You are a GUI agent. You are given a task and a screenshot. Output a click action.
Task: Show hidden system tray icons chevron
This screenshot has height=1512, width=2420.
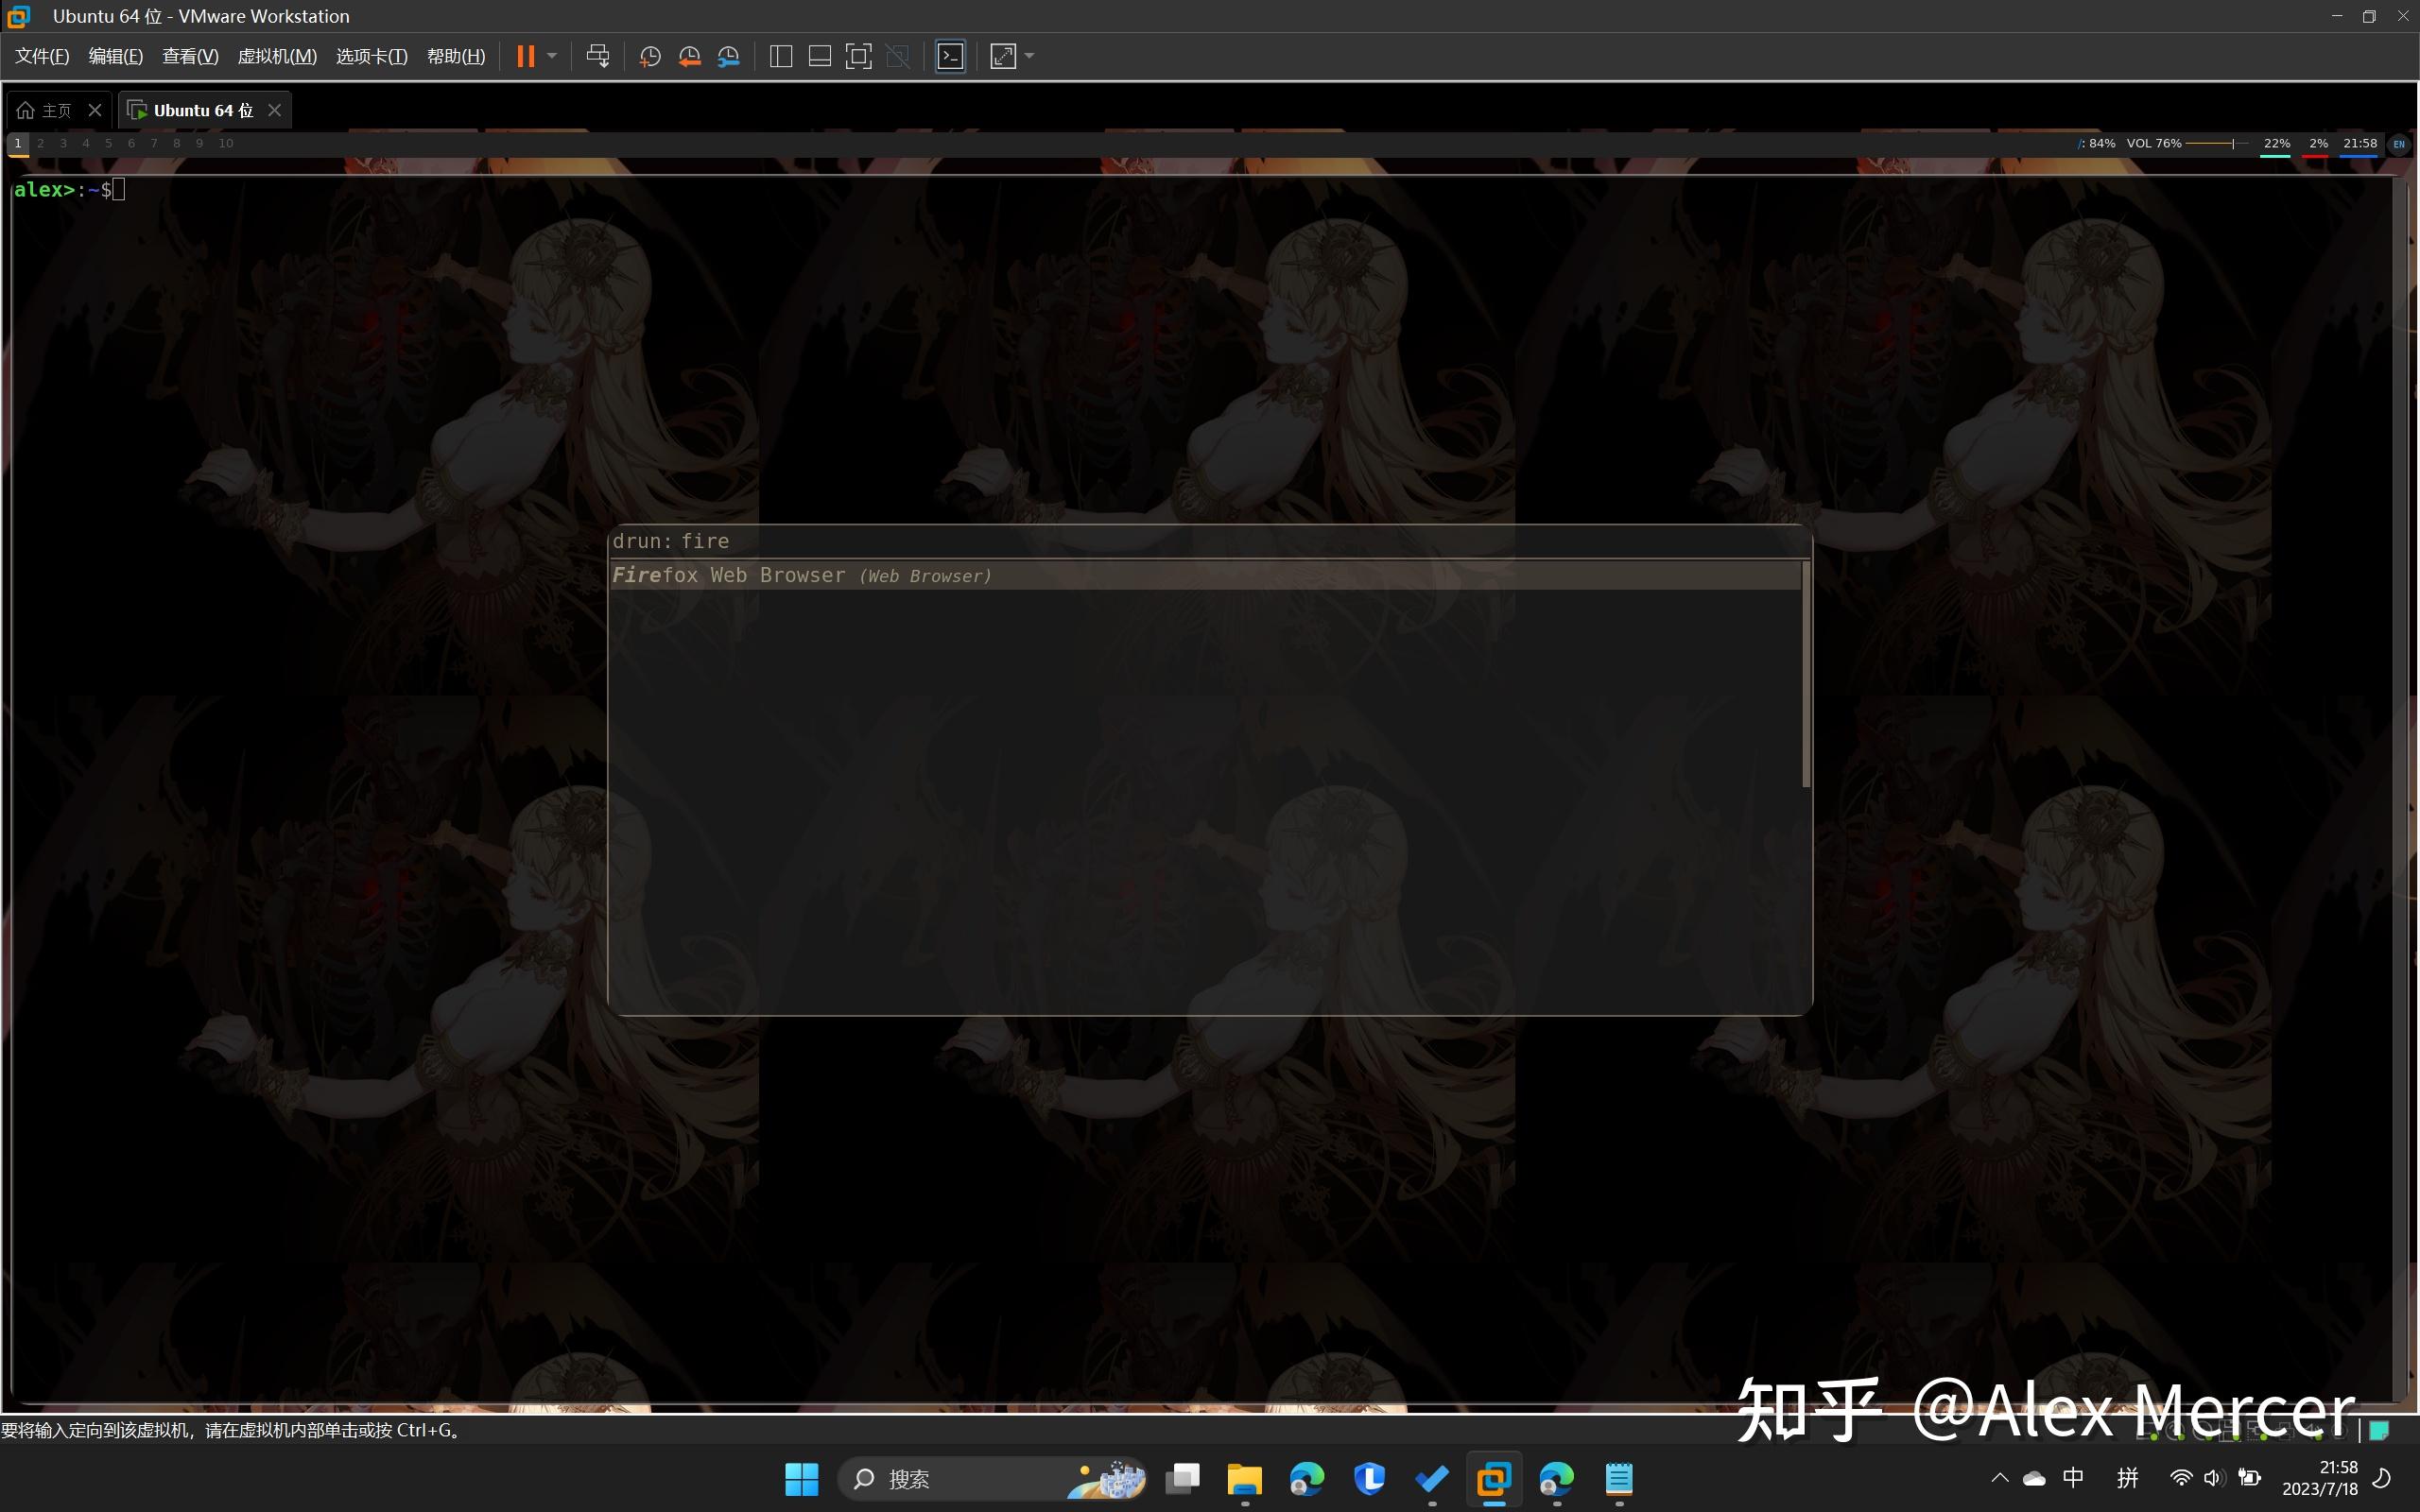(1999, 1478)
